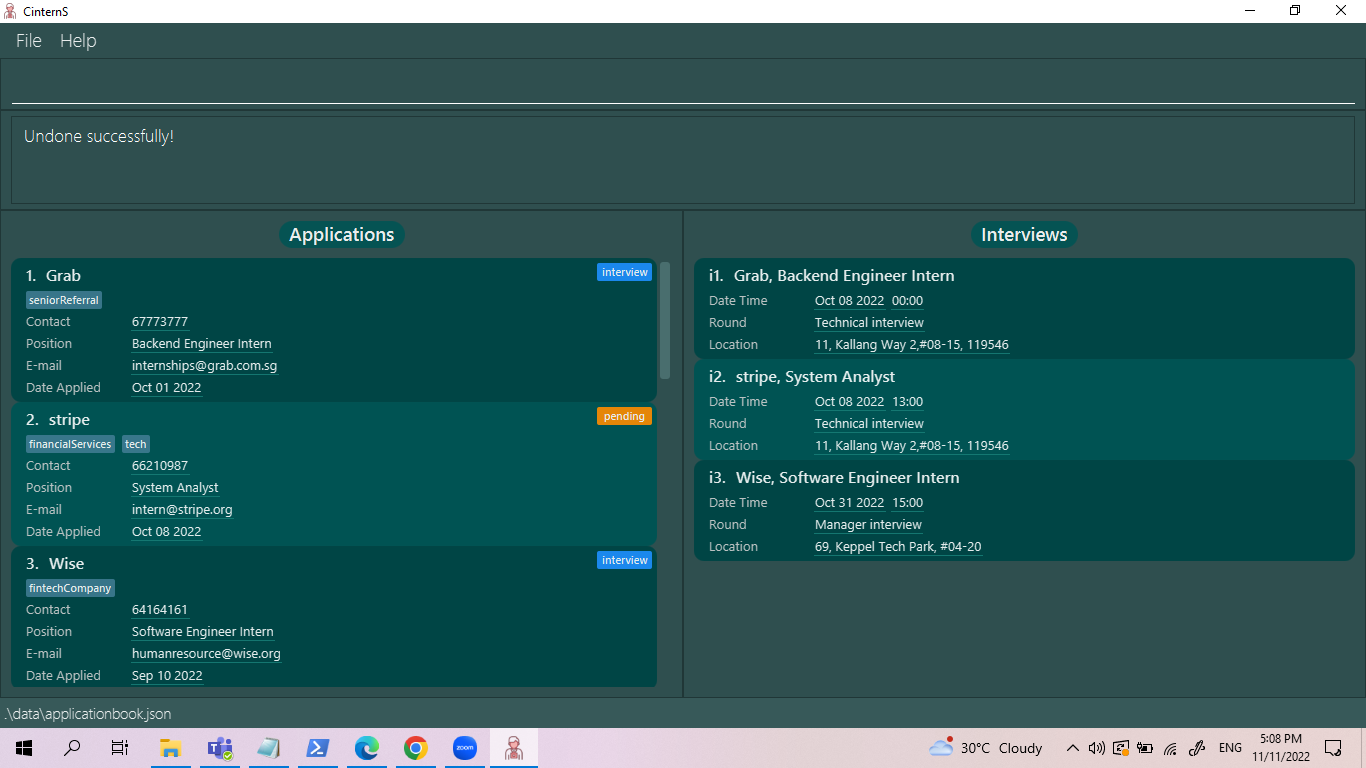
Task: Click the fintechCompany tag
Action: 70,588
